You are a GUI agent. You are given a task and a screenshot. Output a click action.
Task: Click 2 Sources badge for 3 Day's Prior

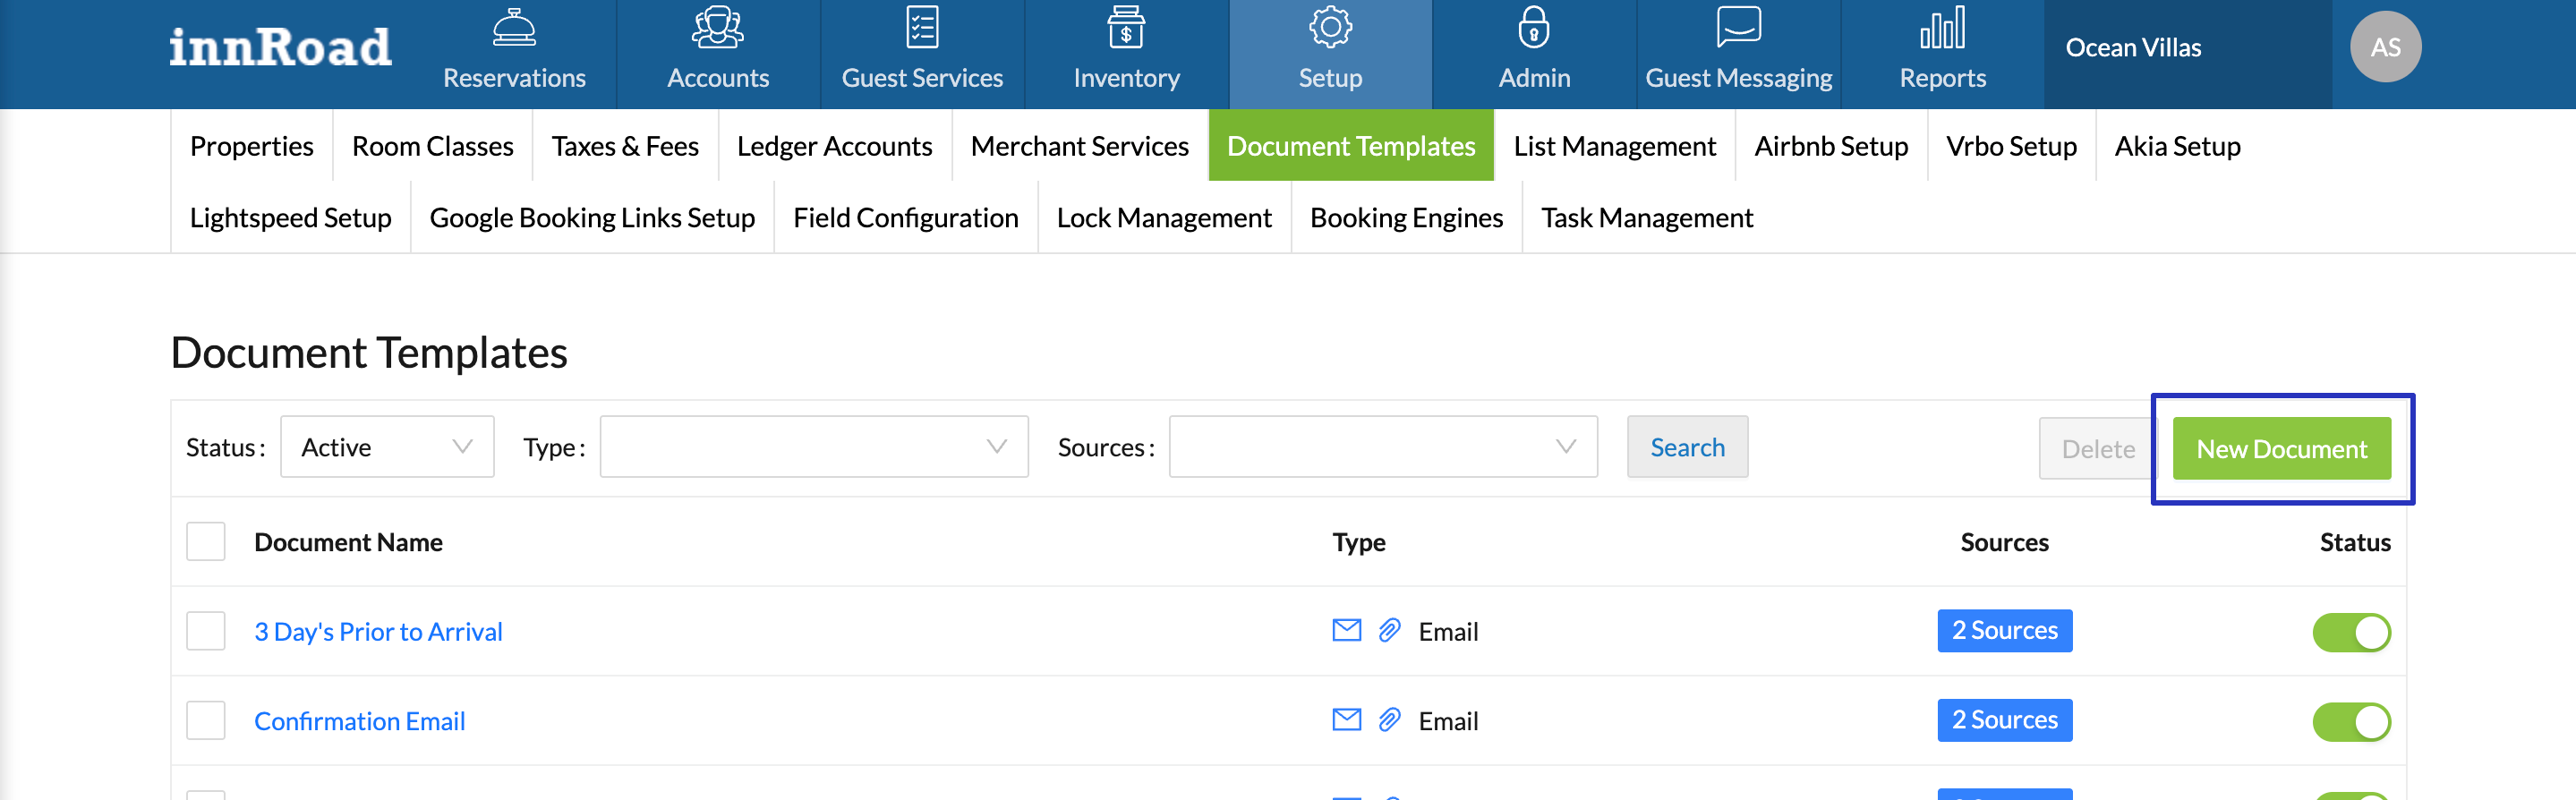(x=2004, y=630)
